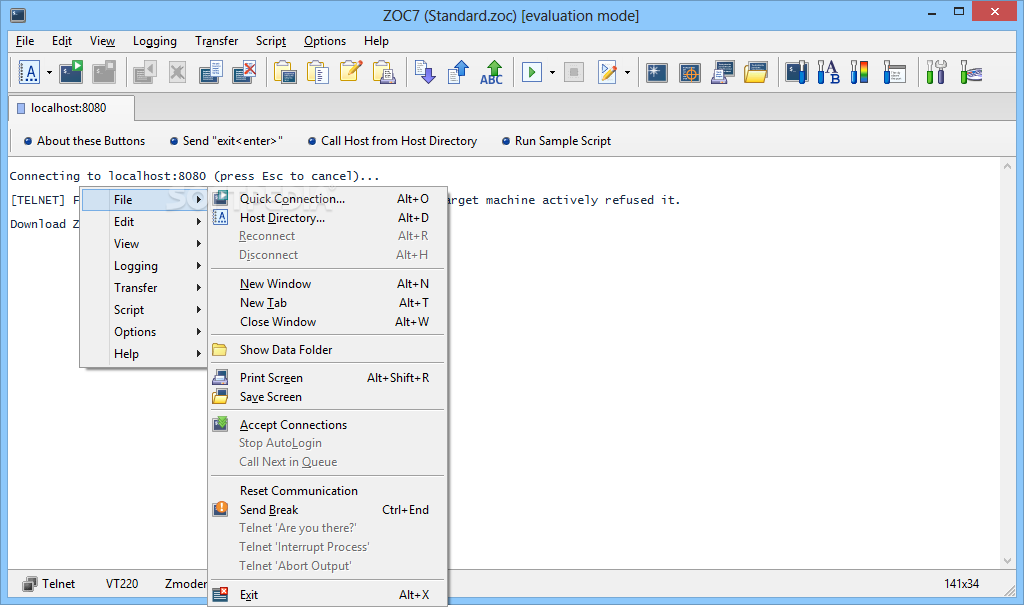Expand the Host Directory dropdown arrow in toolbar
This screenshot has height=607, width=1024.
49,72
